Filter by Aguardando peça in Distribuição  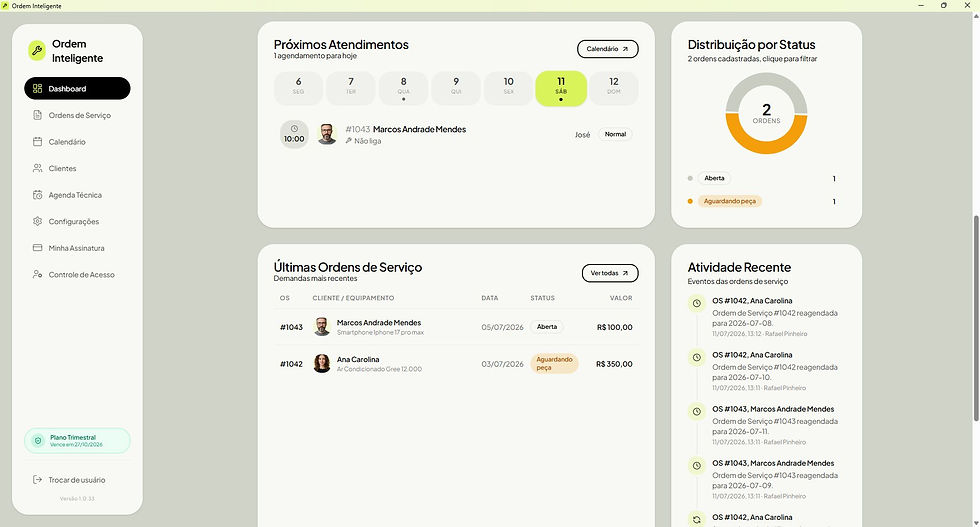729,201
